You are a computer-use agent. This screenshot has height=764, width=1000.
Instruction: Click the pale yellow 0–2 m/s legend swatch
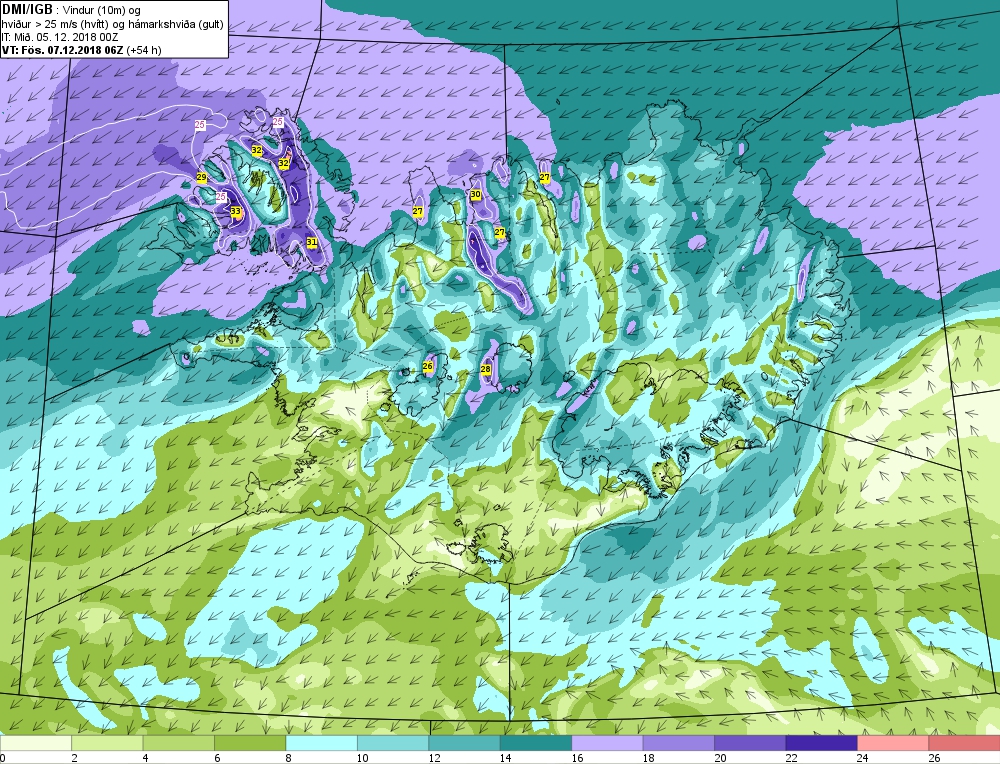(x=36, y=743)
